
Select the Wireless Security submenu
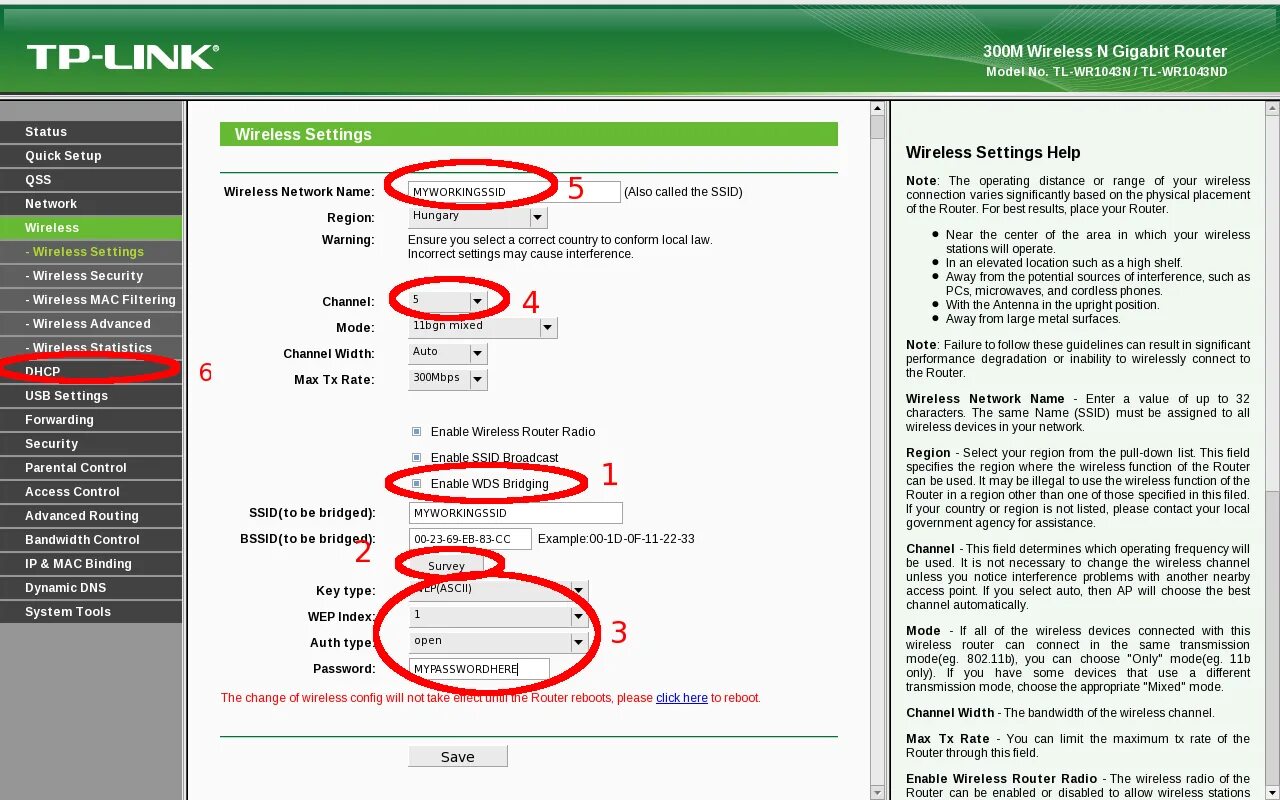(x=91, y=276)
